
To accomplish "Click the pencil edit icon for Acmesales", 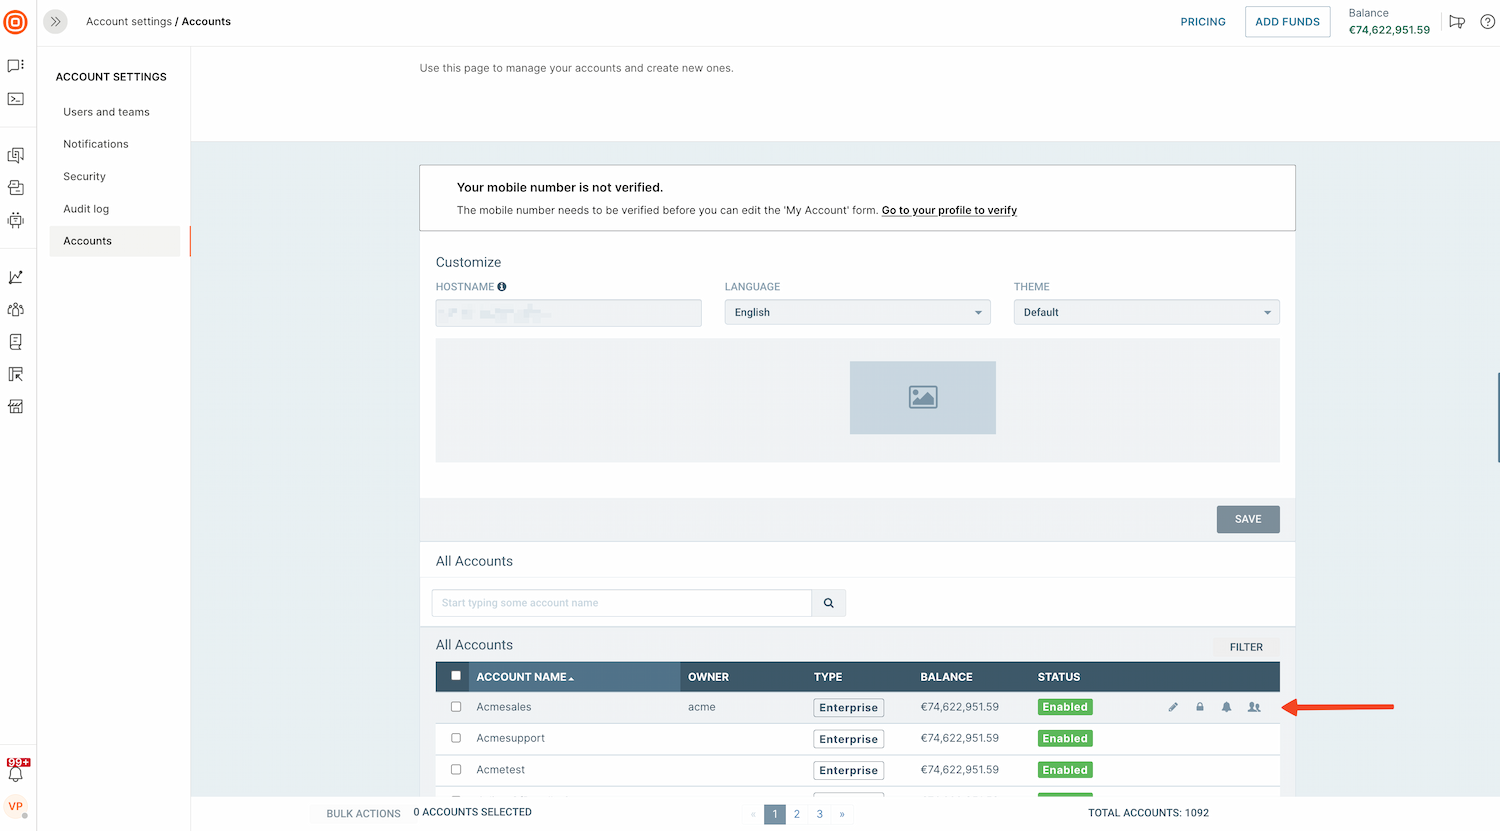I will tap(1173, 707).
